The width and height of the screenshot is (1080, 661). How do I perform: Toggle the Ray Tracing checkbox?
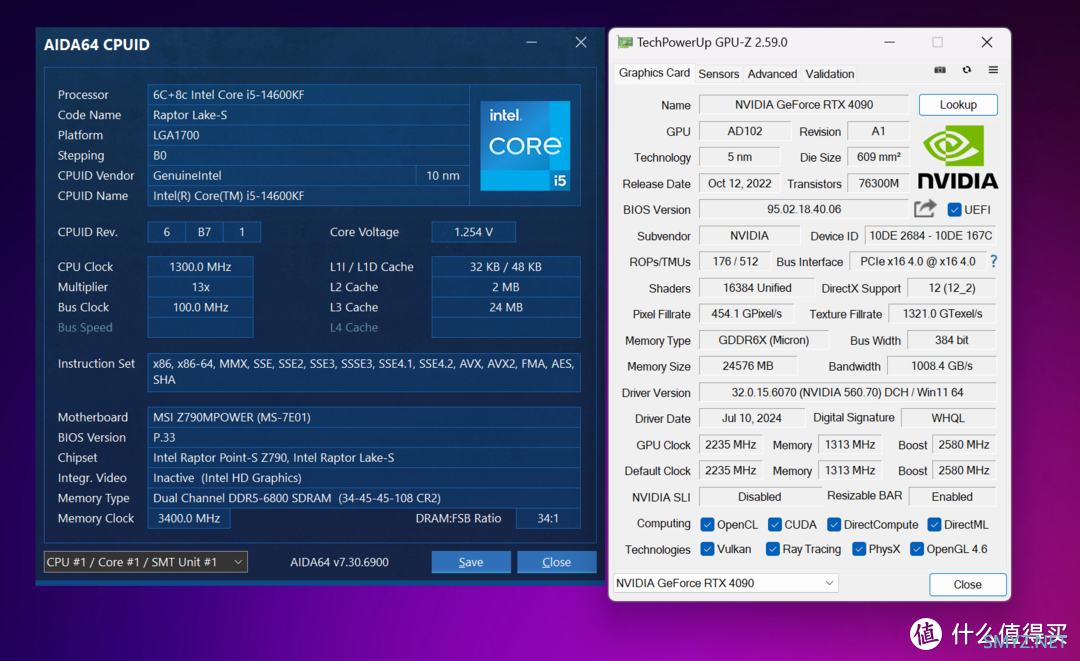pyautogui.click(x=772, y=549)
